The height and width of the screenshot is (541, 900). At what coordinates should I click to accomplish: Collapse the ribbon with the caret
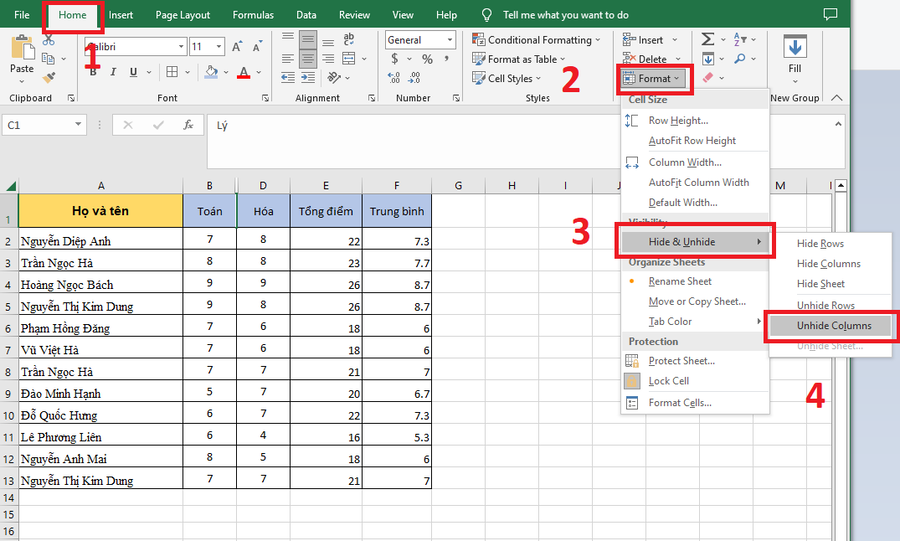coord(837,98)
